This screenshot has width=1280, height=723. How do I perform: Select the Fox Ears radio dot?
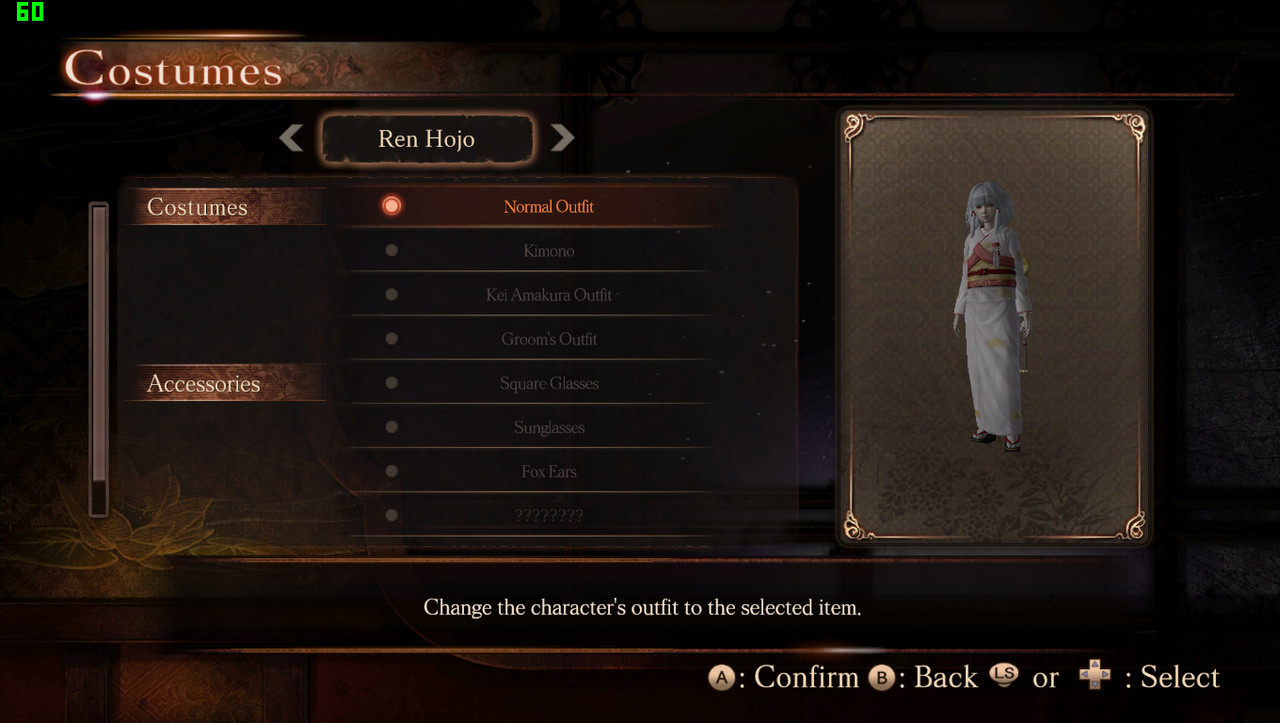point(392,471)
